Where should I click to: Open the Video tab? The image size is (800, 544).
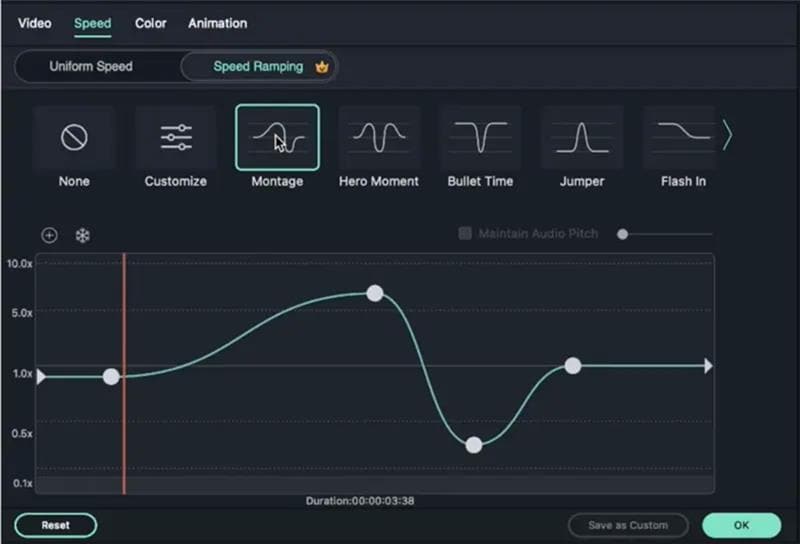35,23
